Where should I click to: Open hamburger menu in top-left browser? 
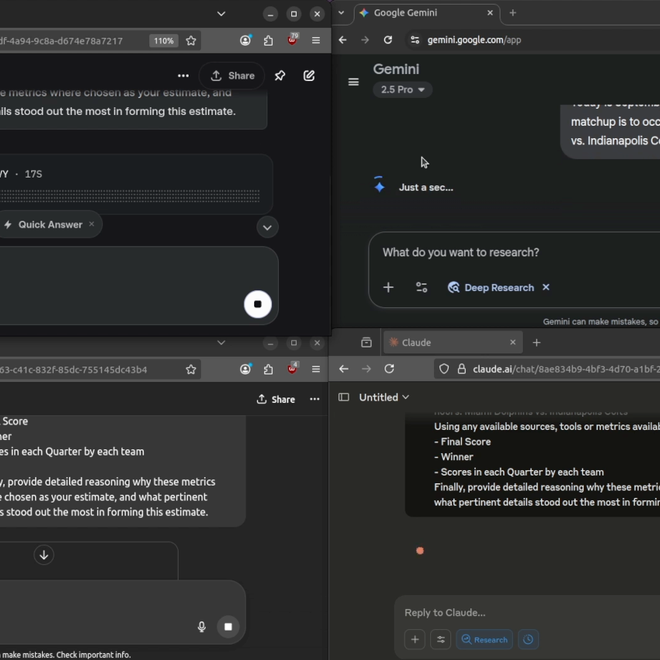pyautogui.click(x=316, y=40)
